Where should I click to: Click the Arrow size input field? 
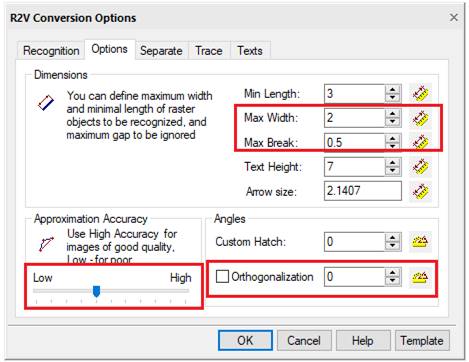click(363, 191)
